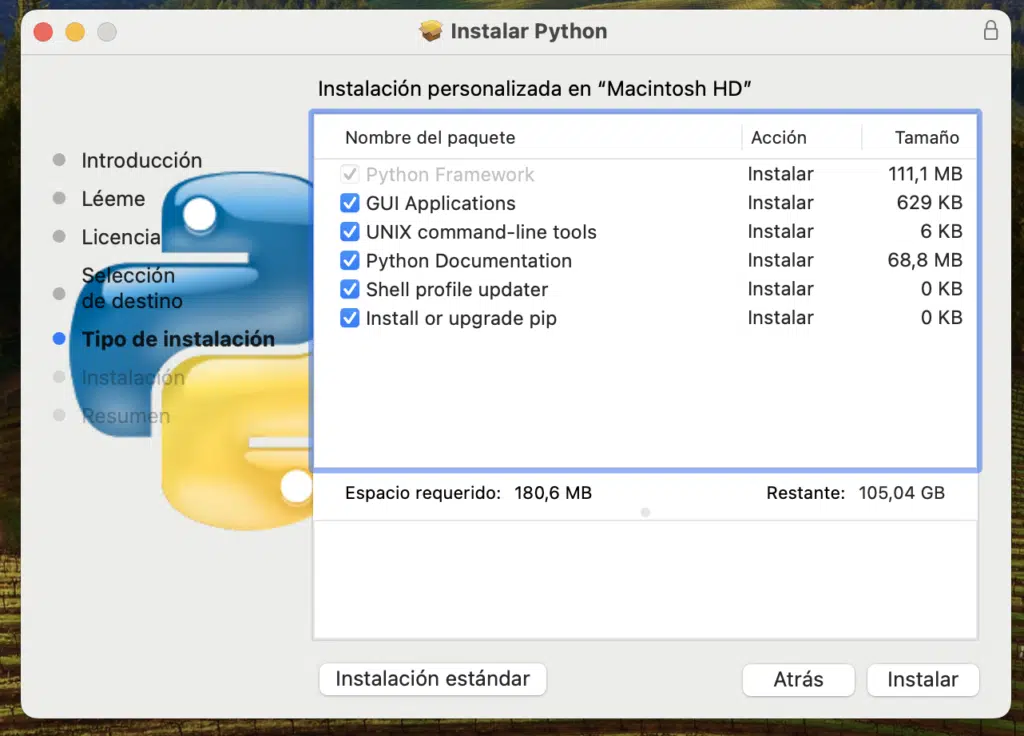Click the Instalar button

923,680
